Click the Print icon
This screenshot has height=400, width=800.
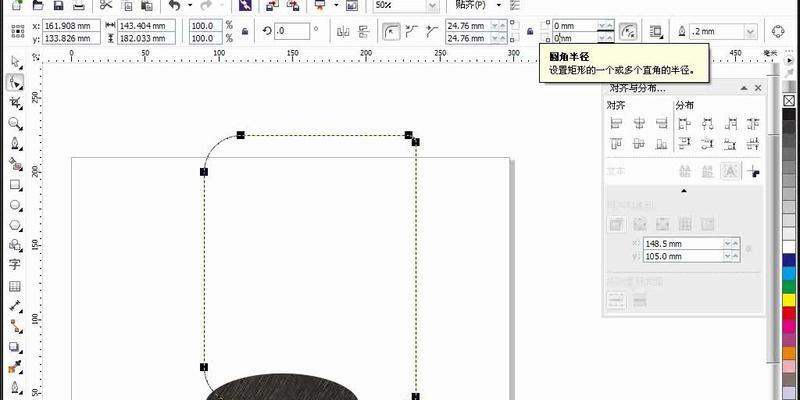79,6
